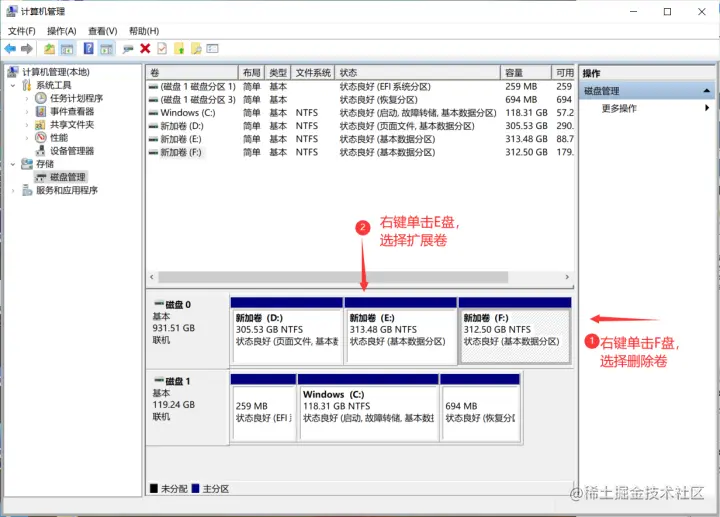
Task: Select Windows (C:) row in volume list
Action: click(x=360, y=112)
